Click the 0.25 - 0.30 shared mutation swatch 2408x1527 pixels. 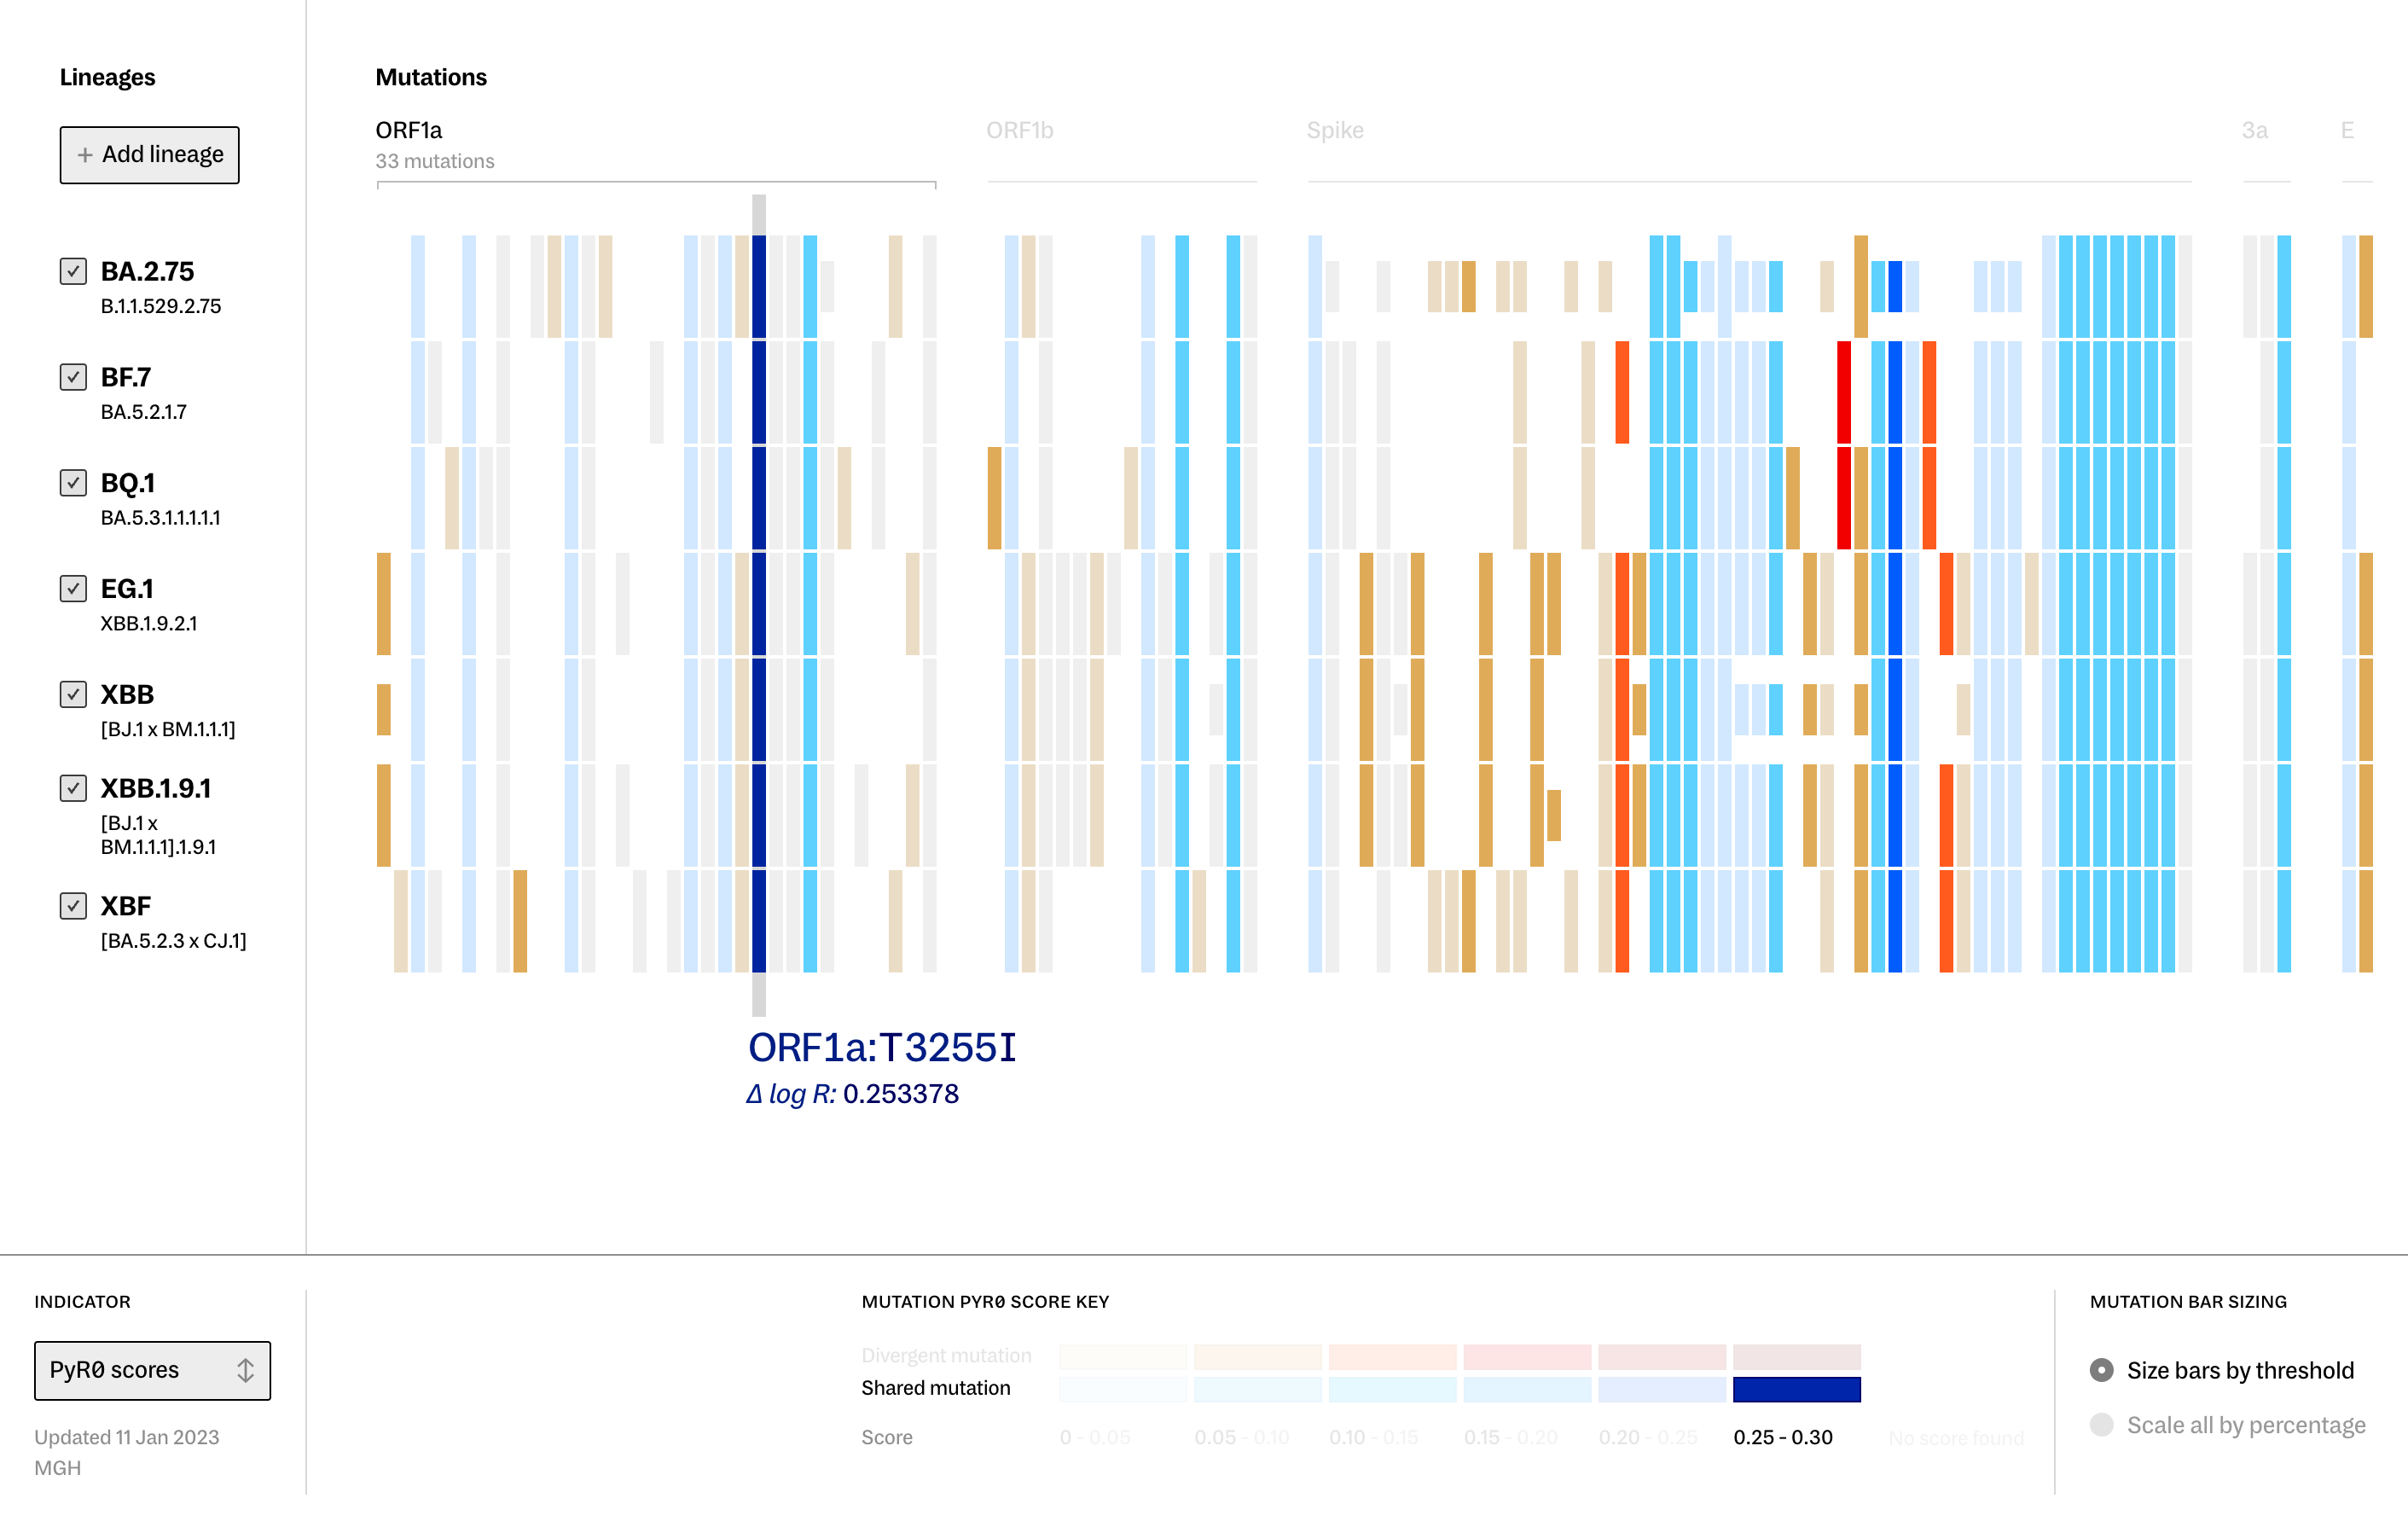1796,1389
